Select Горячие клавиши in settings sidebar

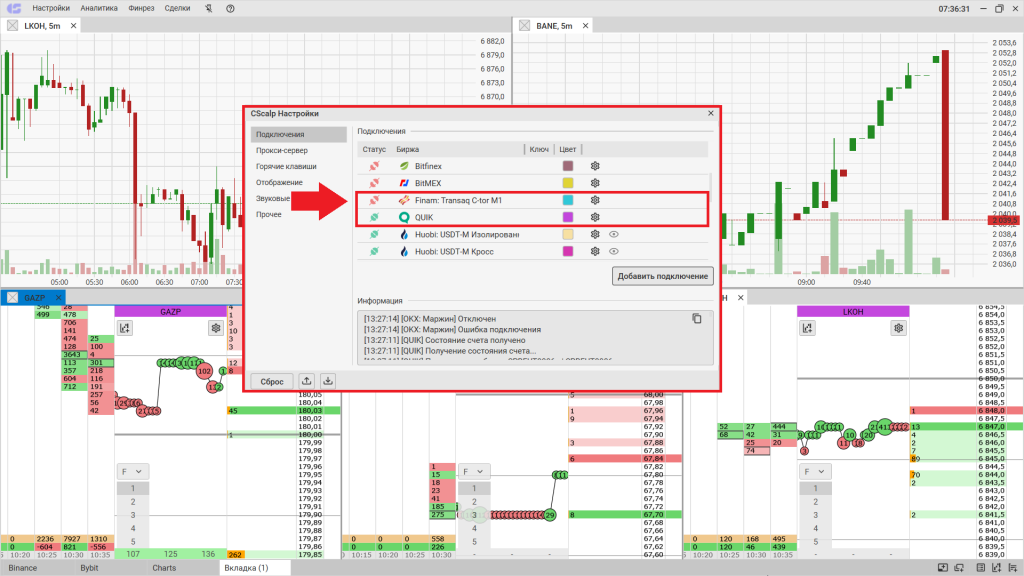(285, 166)
